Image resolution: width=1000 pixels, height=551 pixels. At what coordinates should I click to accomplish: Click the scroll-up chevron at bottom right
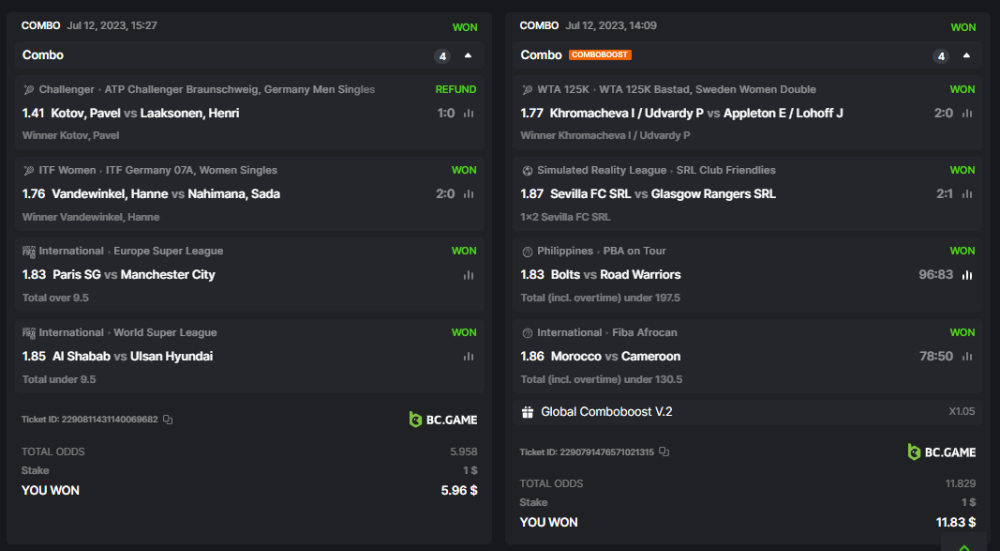pos(964,546)
